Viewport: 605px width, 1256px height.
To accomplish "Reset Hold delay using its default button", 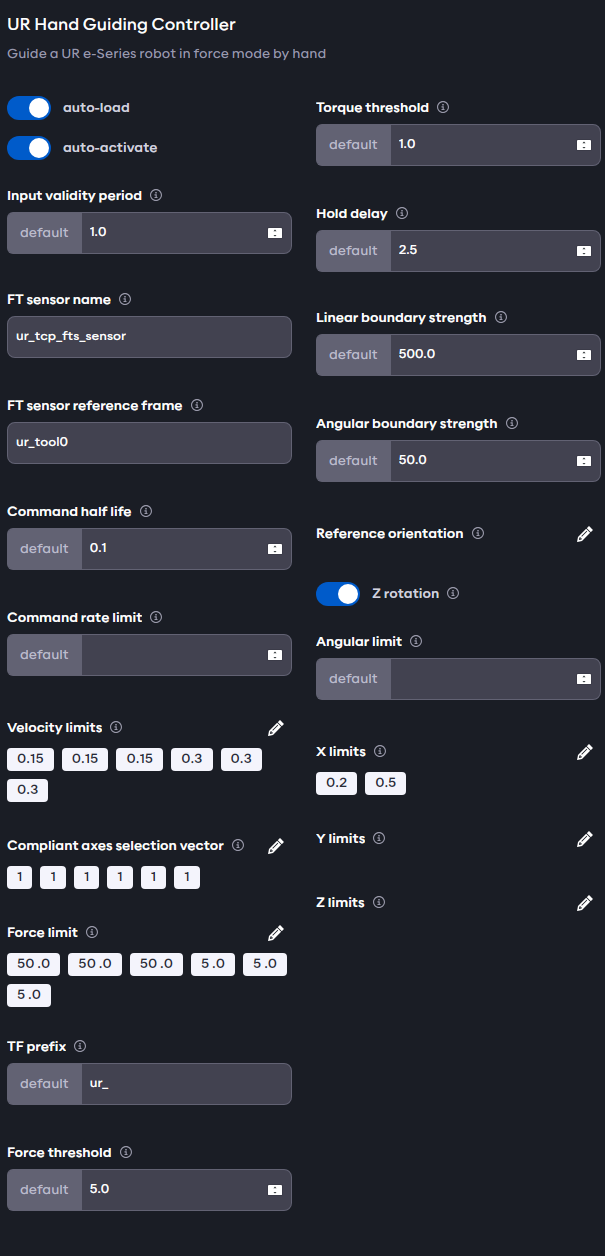I will (x=352, y=250).
